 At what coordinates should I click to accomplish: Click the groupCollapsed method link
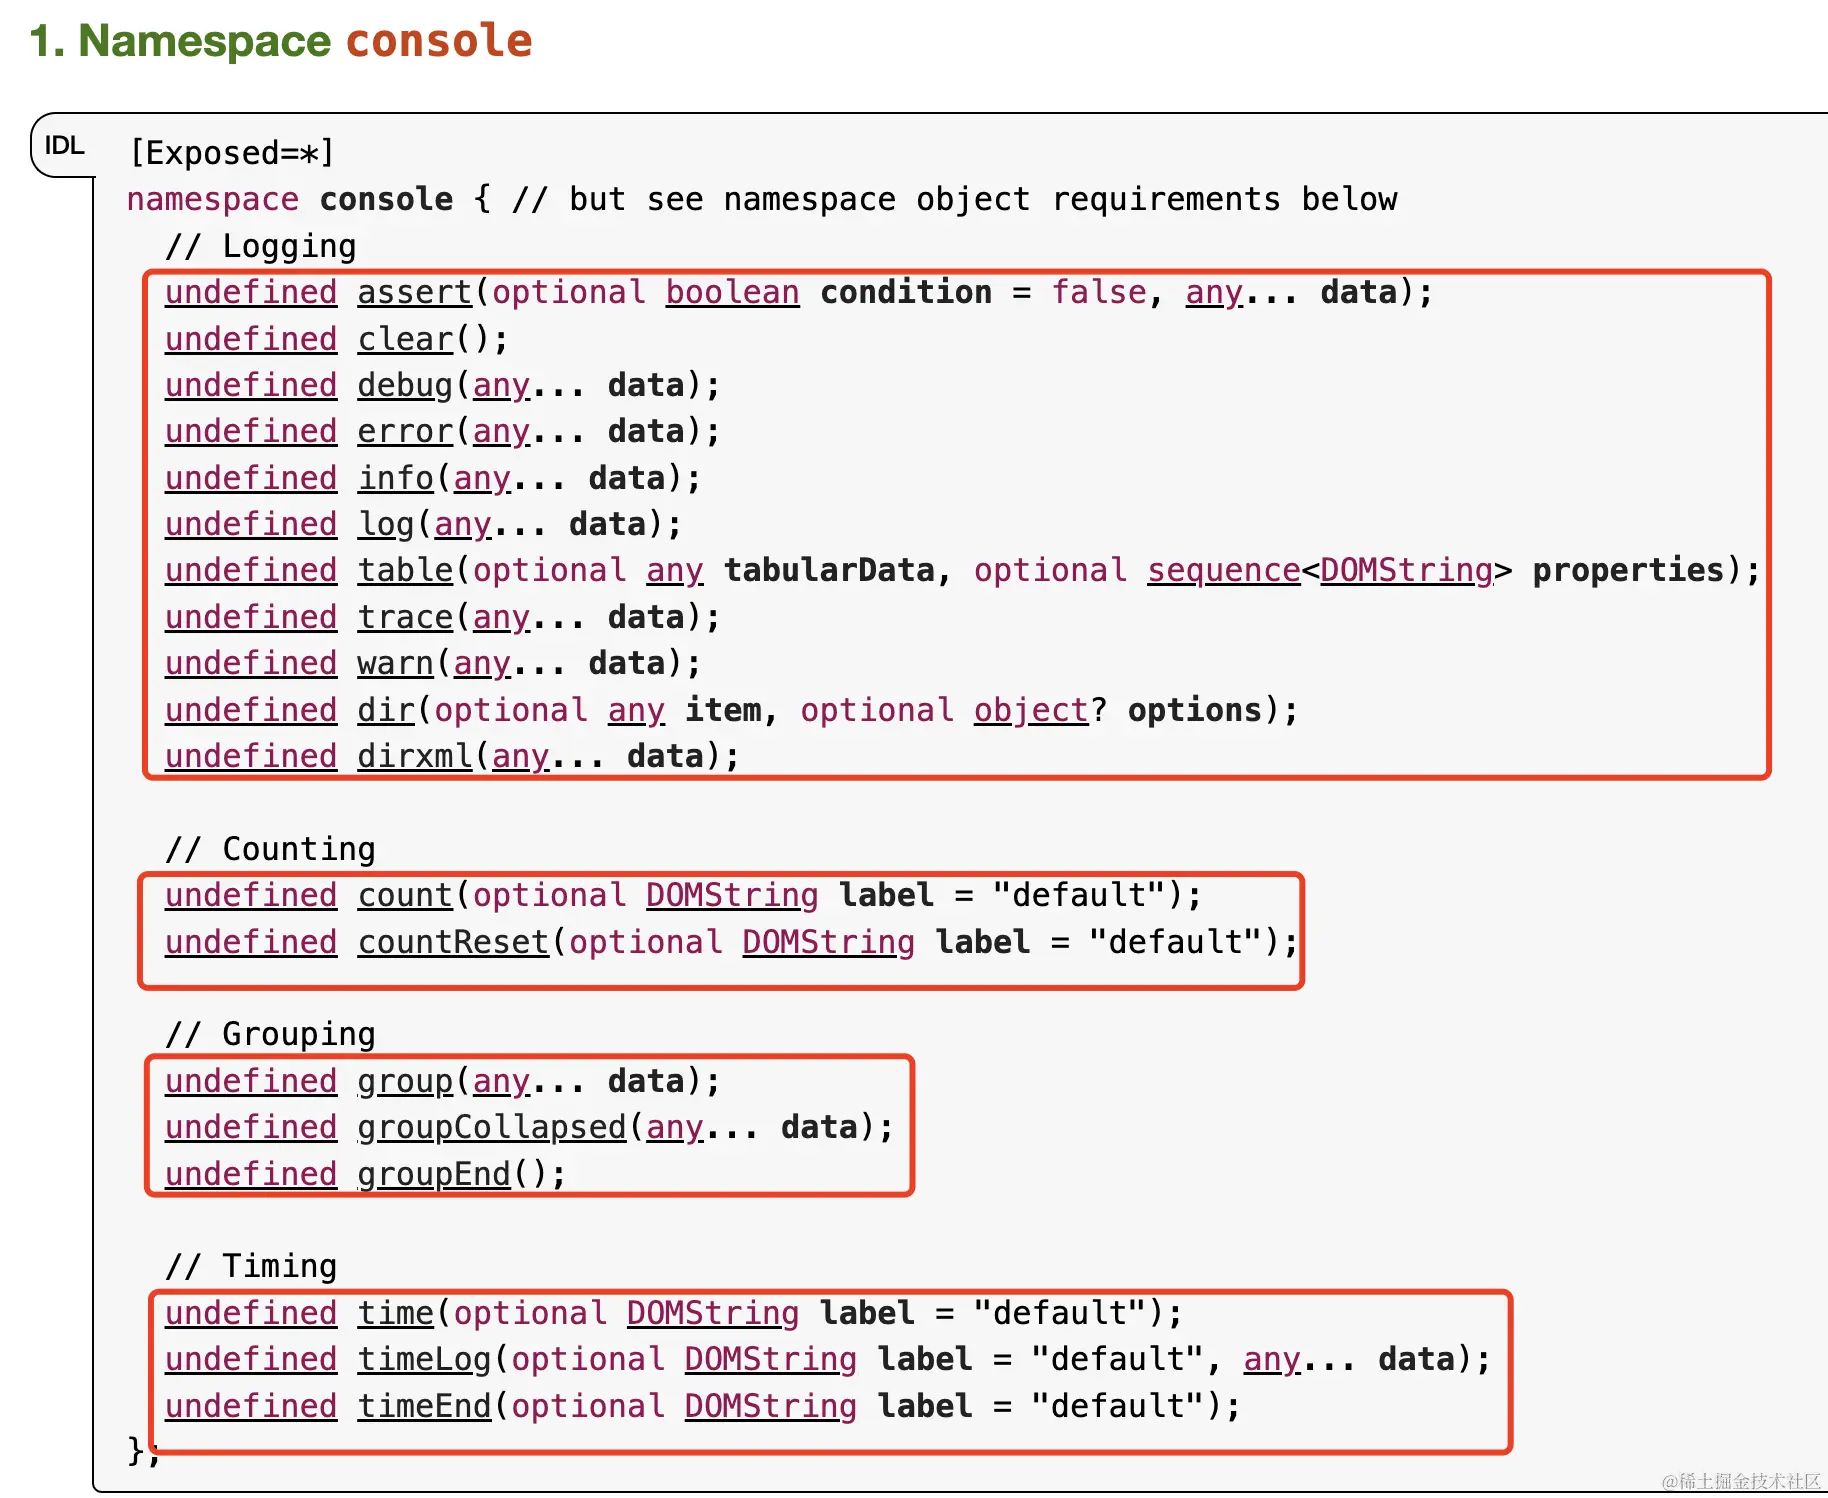(x=491, y=1127)
